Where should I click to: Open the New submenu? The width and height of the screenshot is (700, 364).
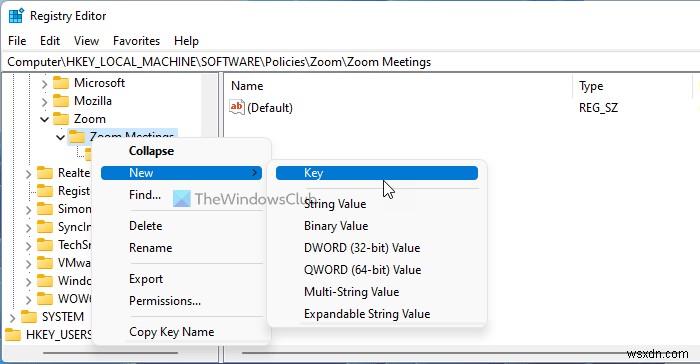coord(181,173)
